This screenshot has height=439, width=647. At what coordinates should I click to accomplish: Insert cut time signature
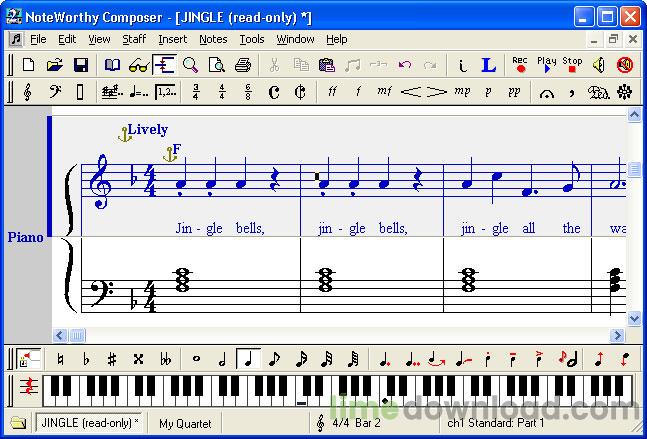pos(300,92)
